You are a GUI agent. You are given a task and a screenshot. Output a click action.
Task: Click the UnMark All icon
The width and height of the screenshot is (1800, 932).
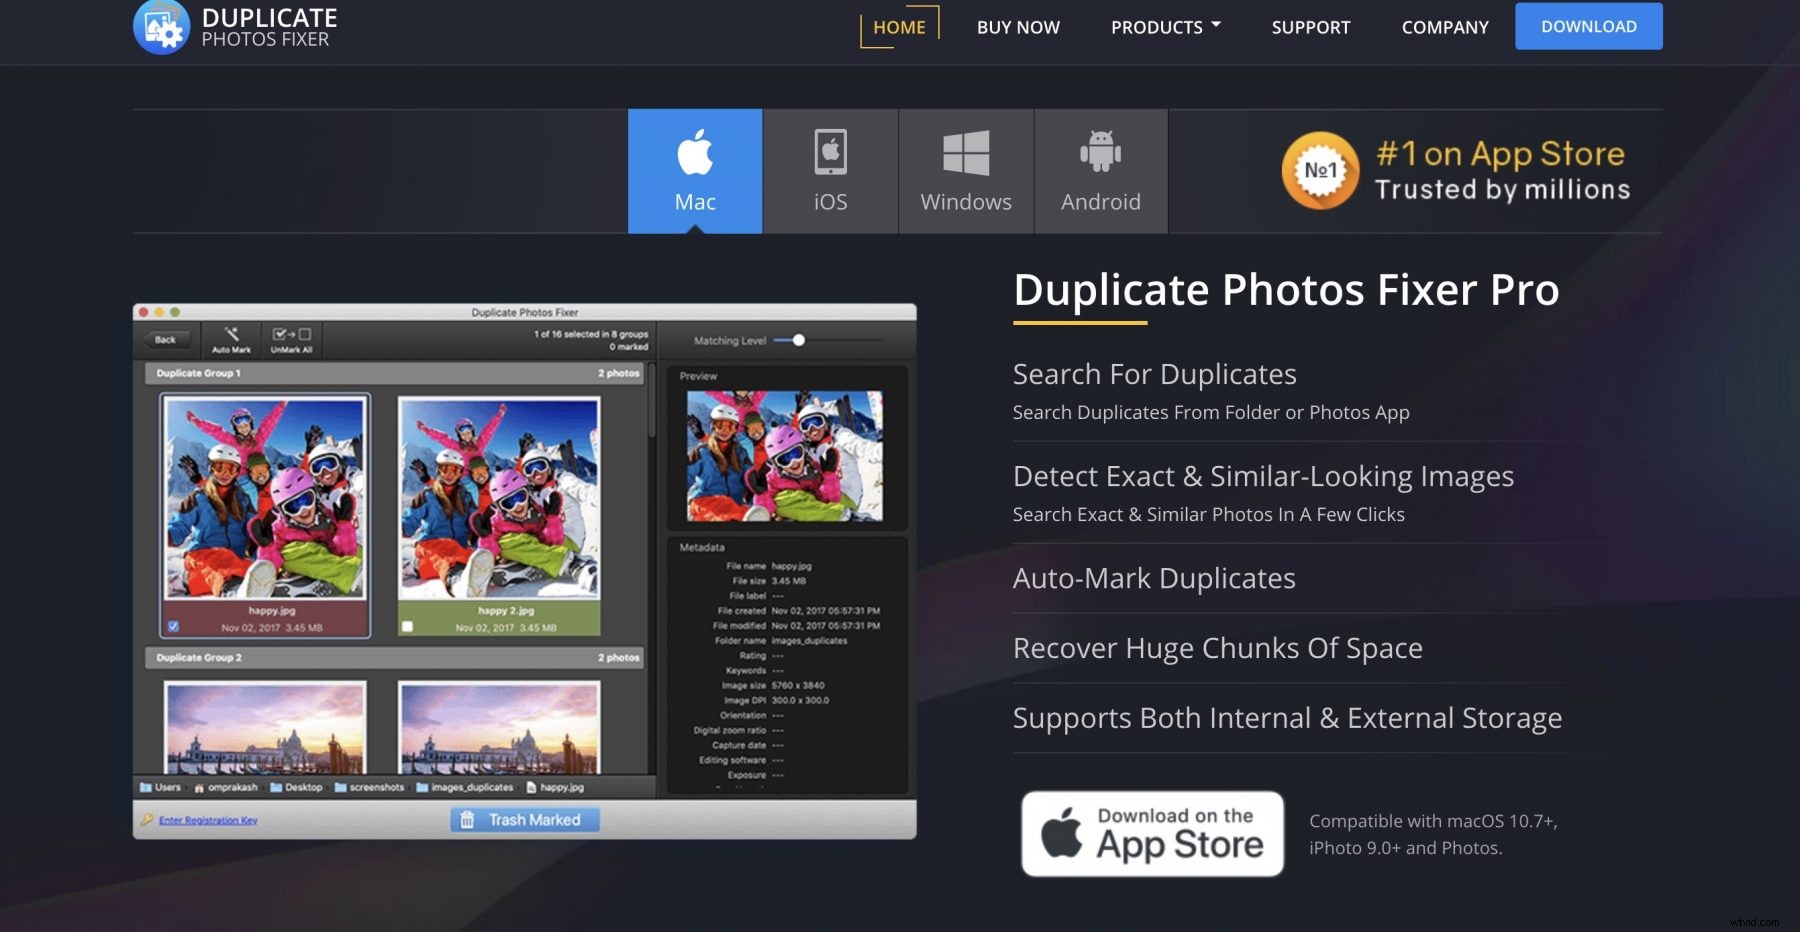pos(292,333)
